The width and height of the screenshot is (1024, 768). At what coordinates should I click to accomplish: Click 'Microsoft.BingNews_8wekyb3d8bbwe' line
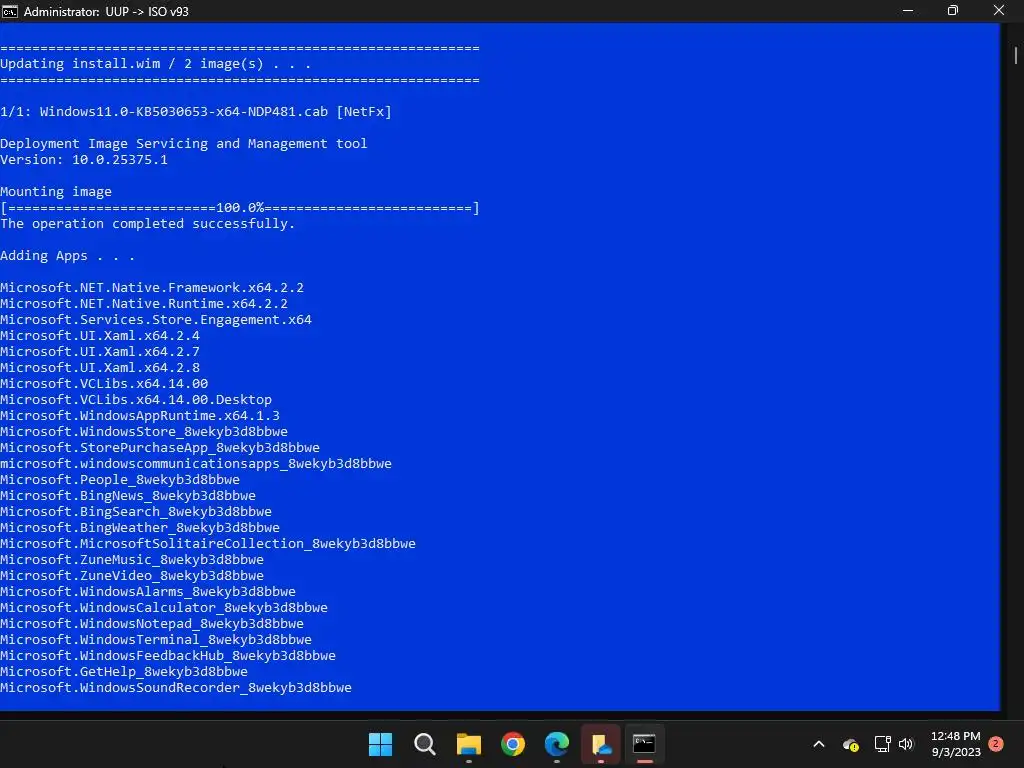[128, 496]
